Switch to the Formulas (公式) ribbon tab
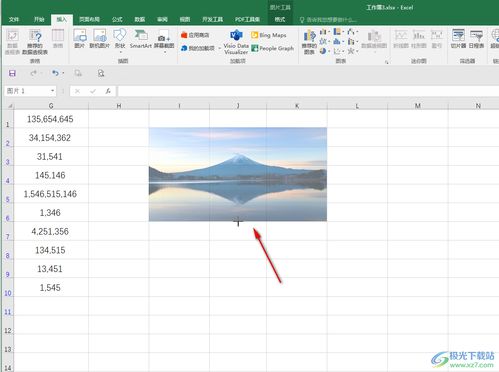The height and width of the screenshot is (372, 499). coord(117,20)
